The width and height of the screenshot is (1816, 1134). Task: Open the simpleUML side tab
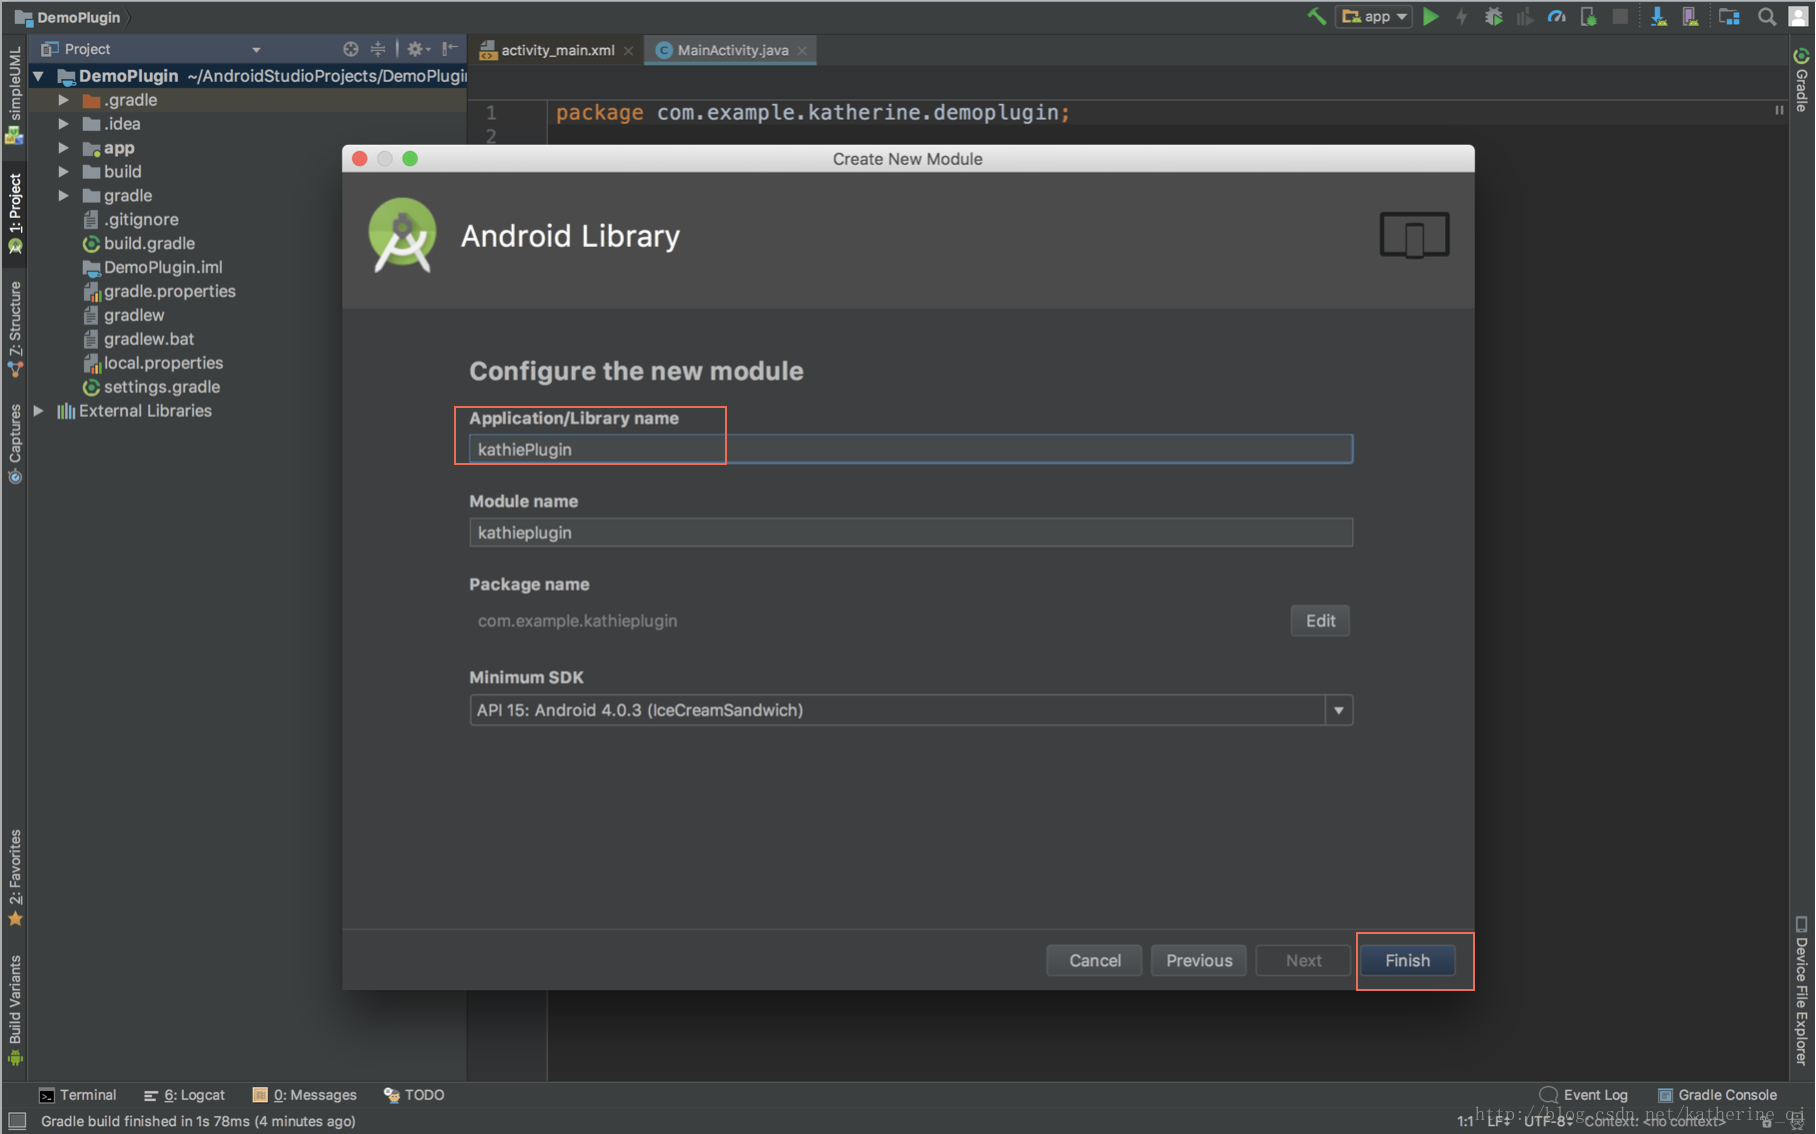[14, 94]
